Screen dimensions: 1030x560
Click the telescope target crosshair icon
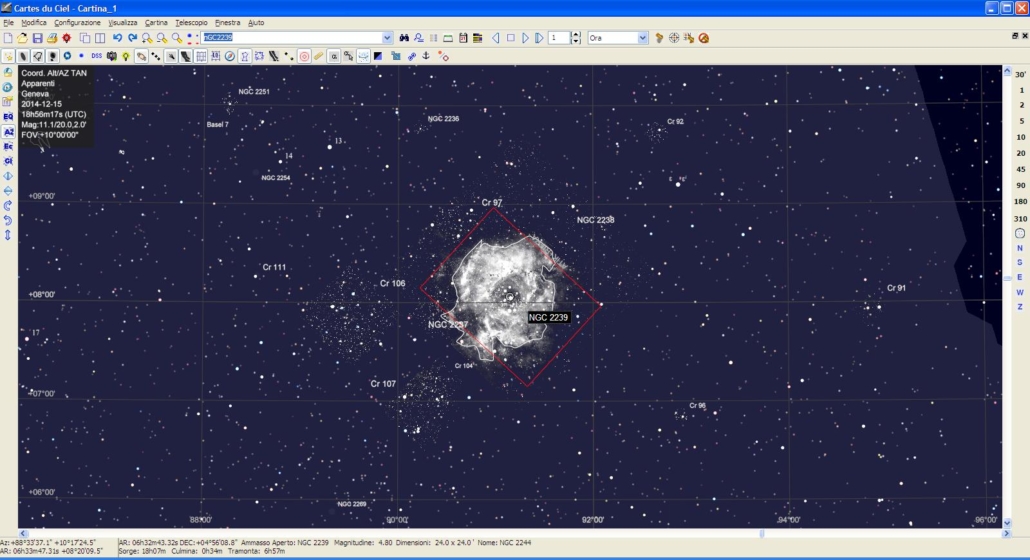(674, 38)
